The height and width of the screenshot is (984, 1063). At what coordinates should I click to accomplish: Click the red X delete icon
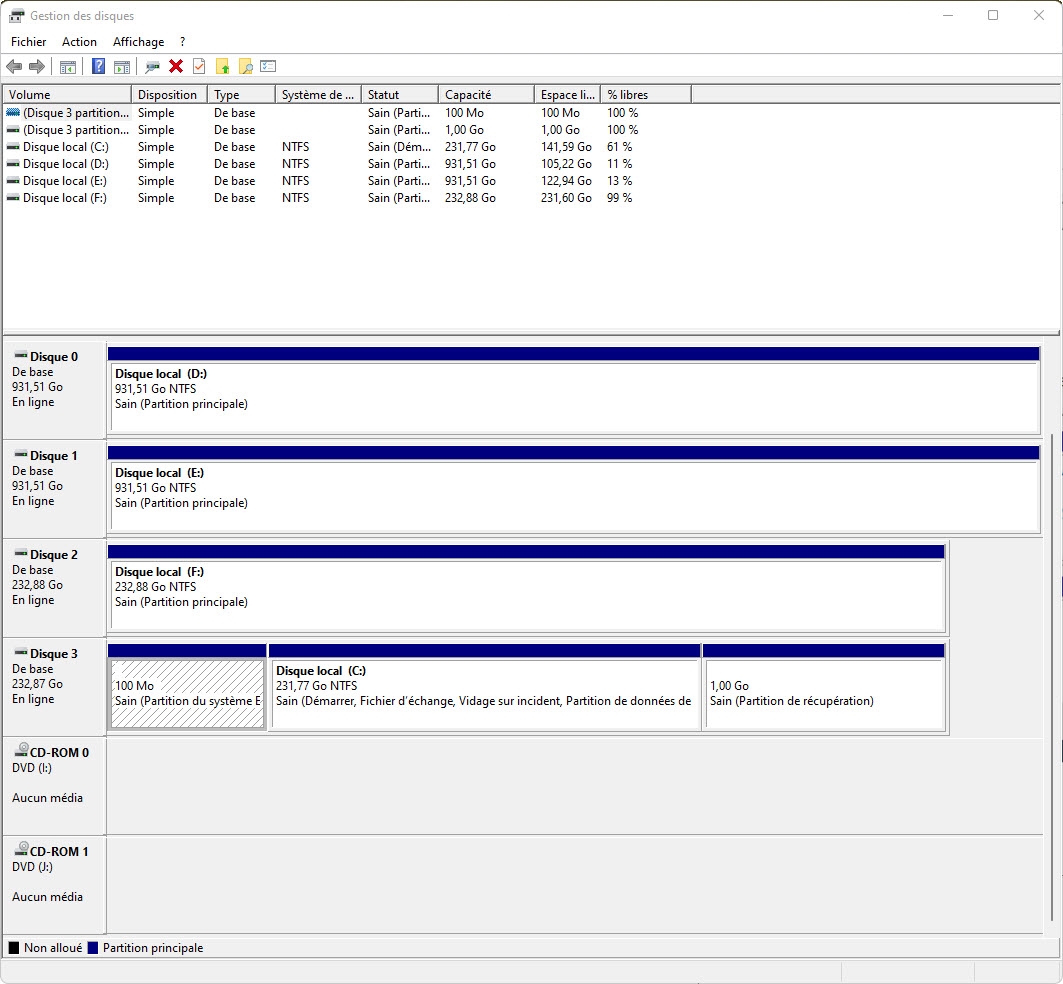pos(176,67)
